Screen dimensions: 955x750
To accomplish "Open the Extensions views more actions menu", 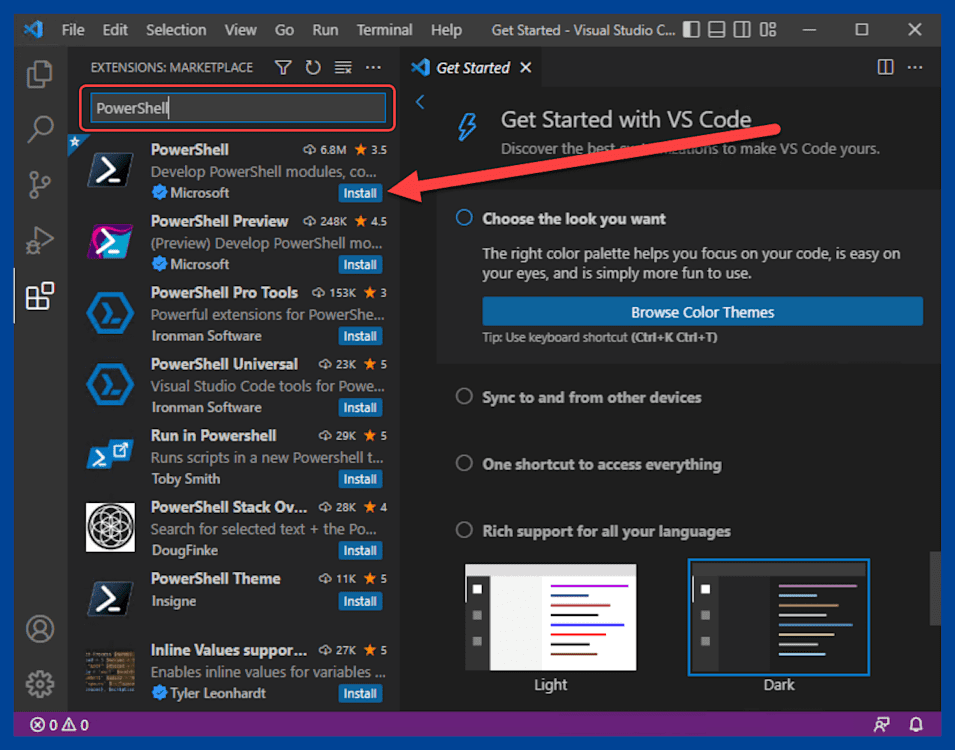I will point(373,67).
